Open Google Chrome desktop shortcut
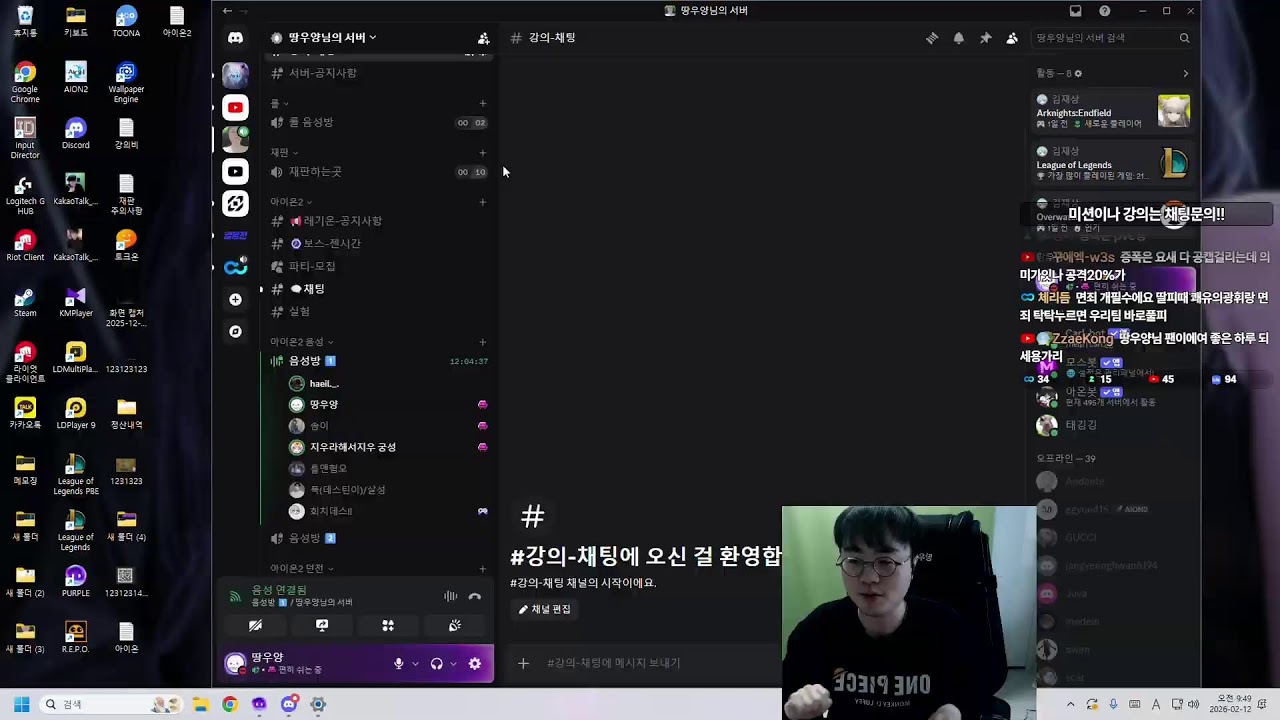The width and height of the screenshot is (1280, 720). (25, 81)
